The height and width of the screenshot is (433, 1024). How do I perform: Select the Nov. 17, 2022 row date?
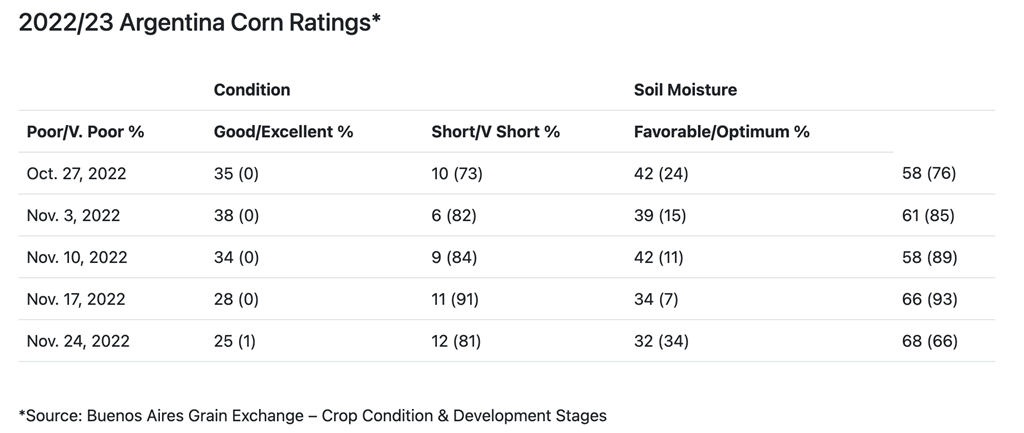pos(77,300)
